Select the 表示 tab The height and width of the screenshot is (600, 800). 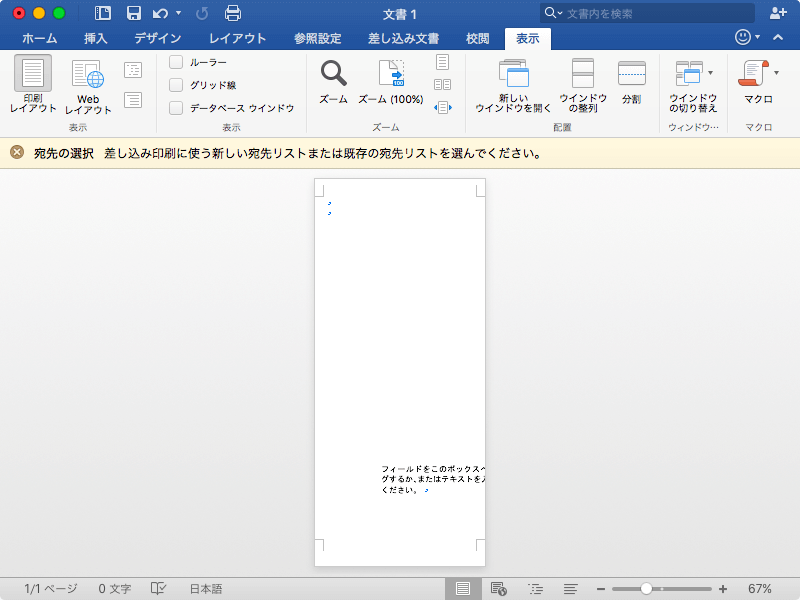[x=528, y=38]
